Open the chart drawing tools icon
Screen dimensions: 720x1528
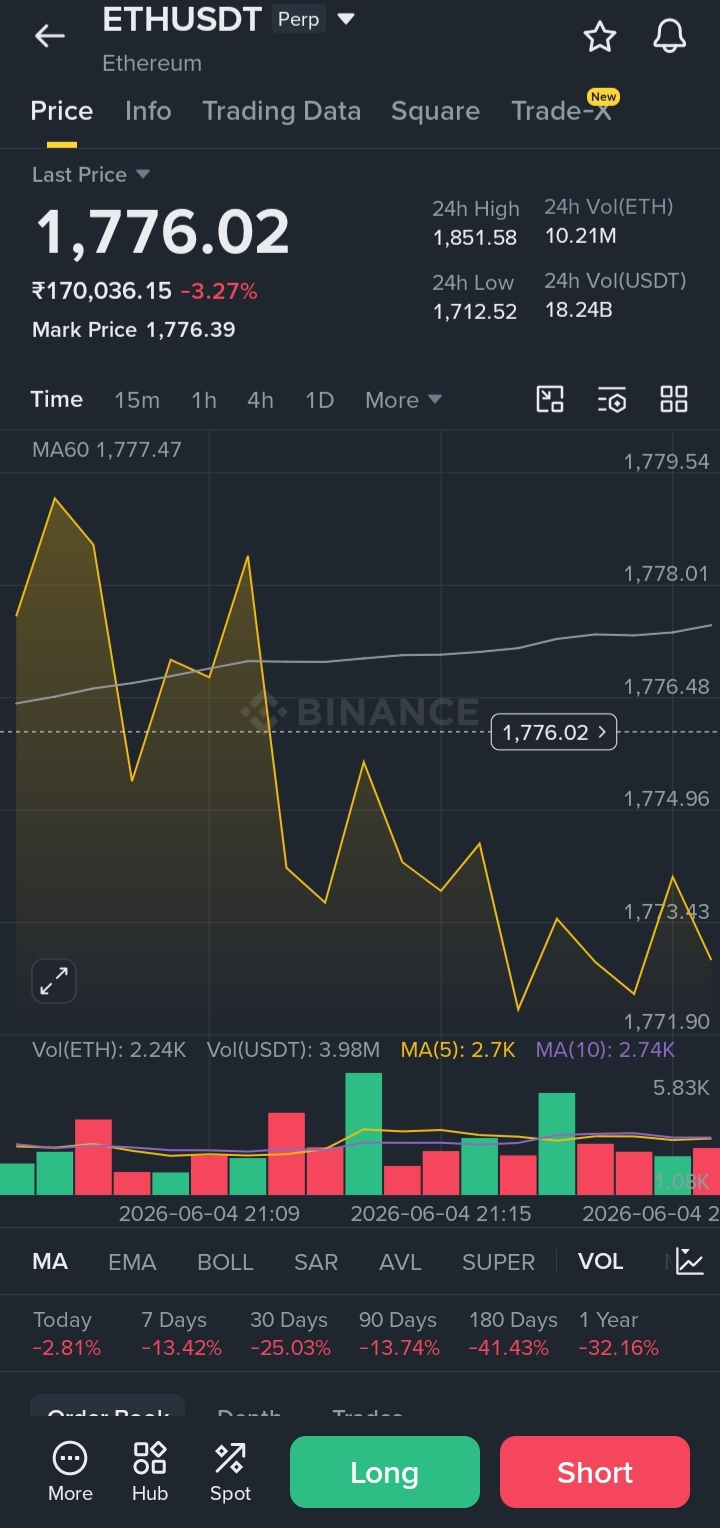point(550,399)
